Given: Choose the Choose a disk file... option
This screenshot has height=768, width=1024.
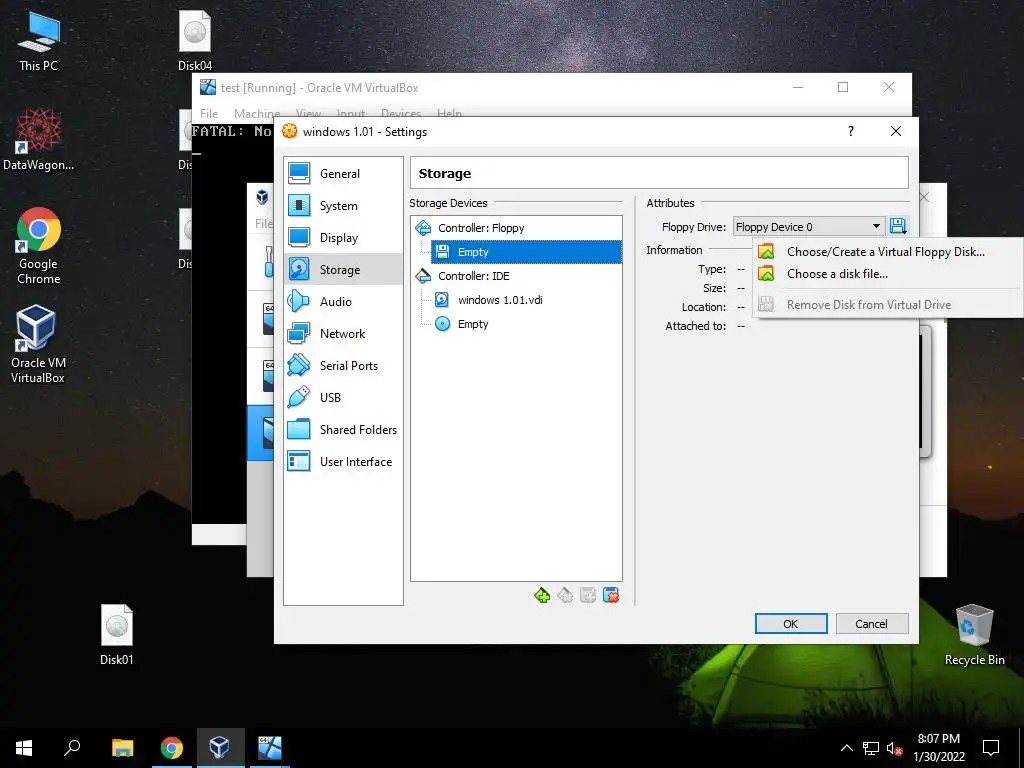Looking at the screenshot, I should click(x=886, y=274).
